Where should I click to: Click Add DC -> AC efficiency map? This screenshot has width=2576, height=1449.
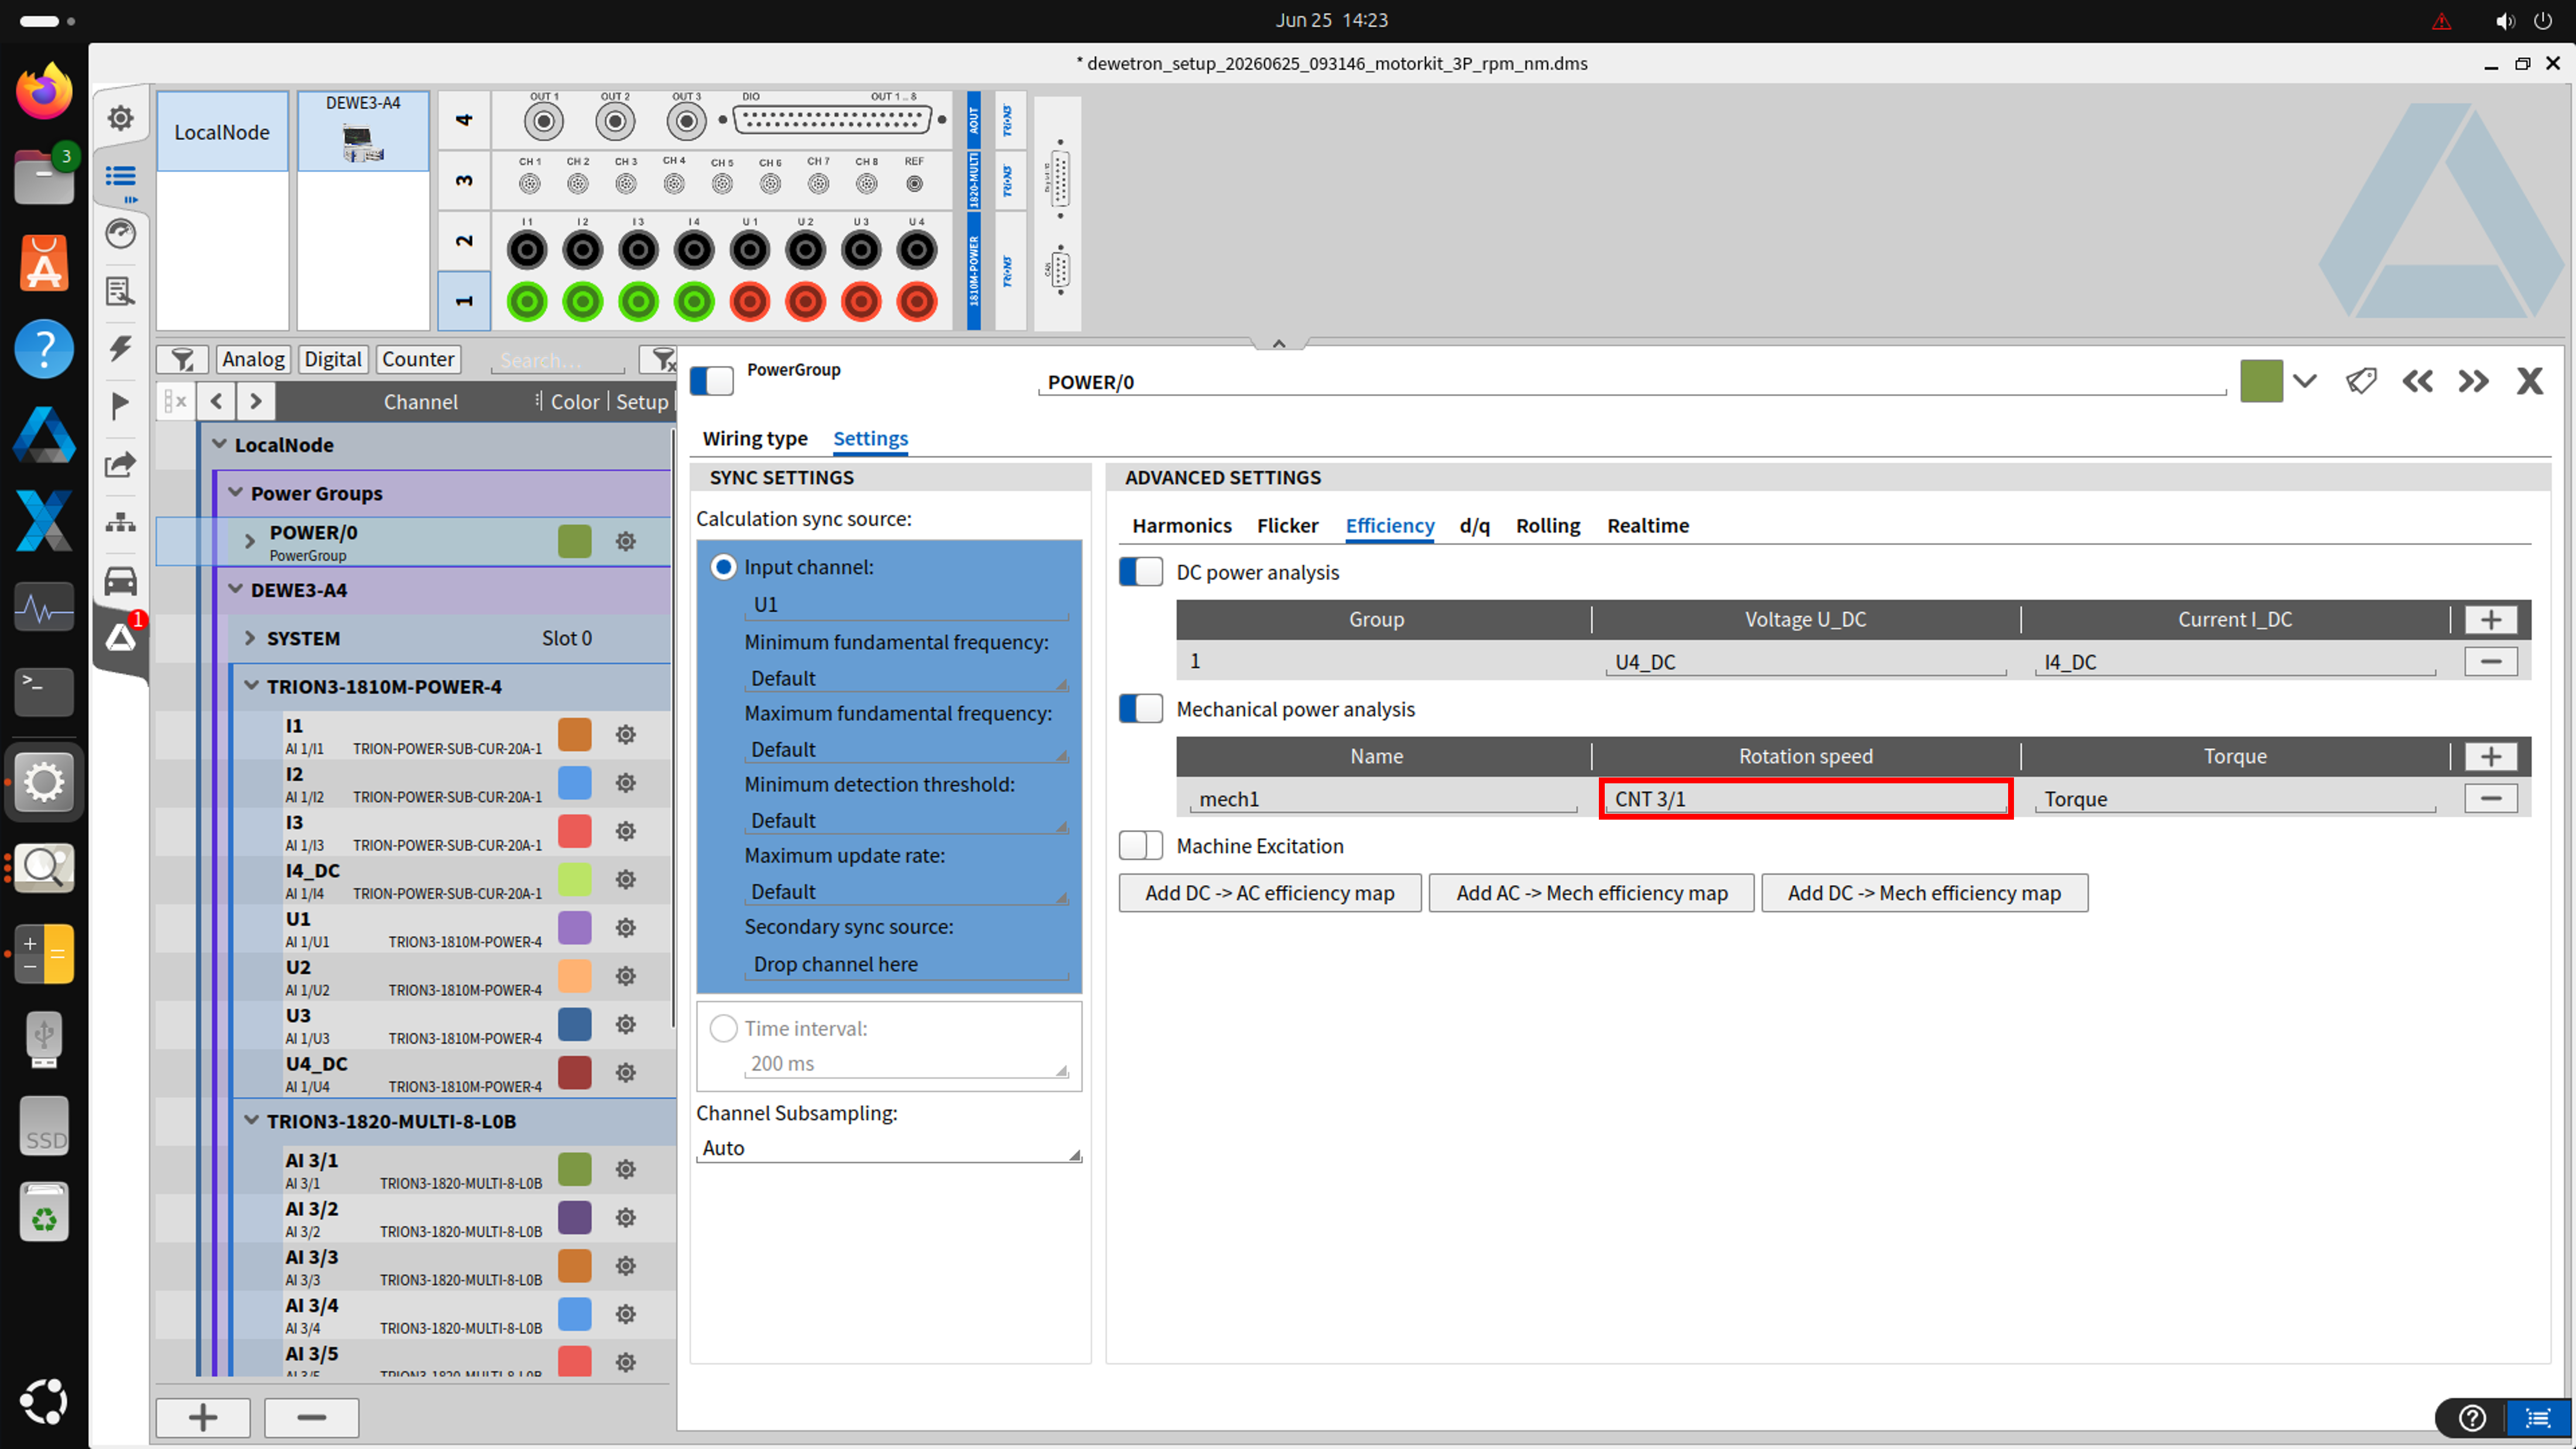1270,893
